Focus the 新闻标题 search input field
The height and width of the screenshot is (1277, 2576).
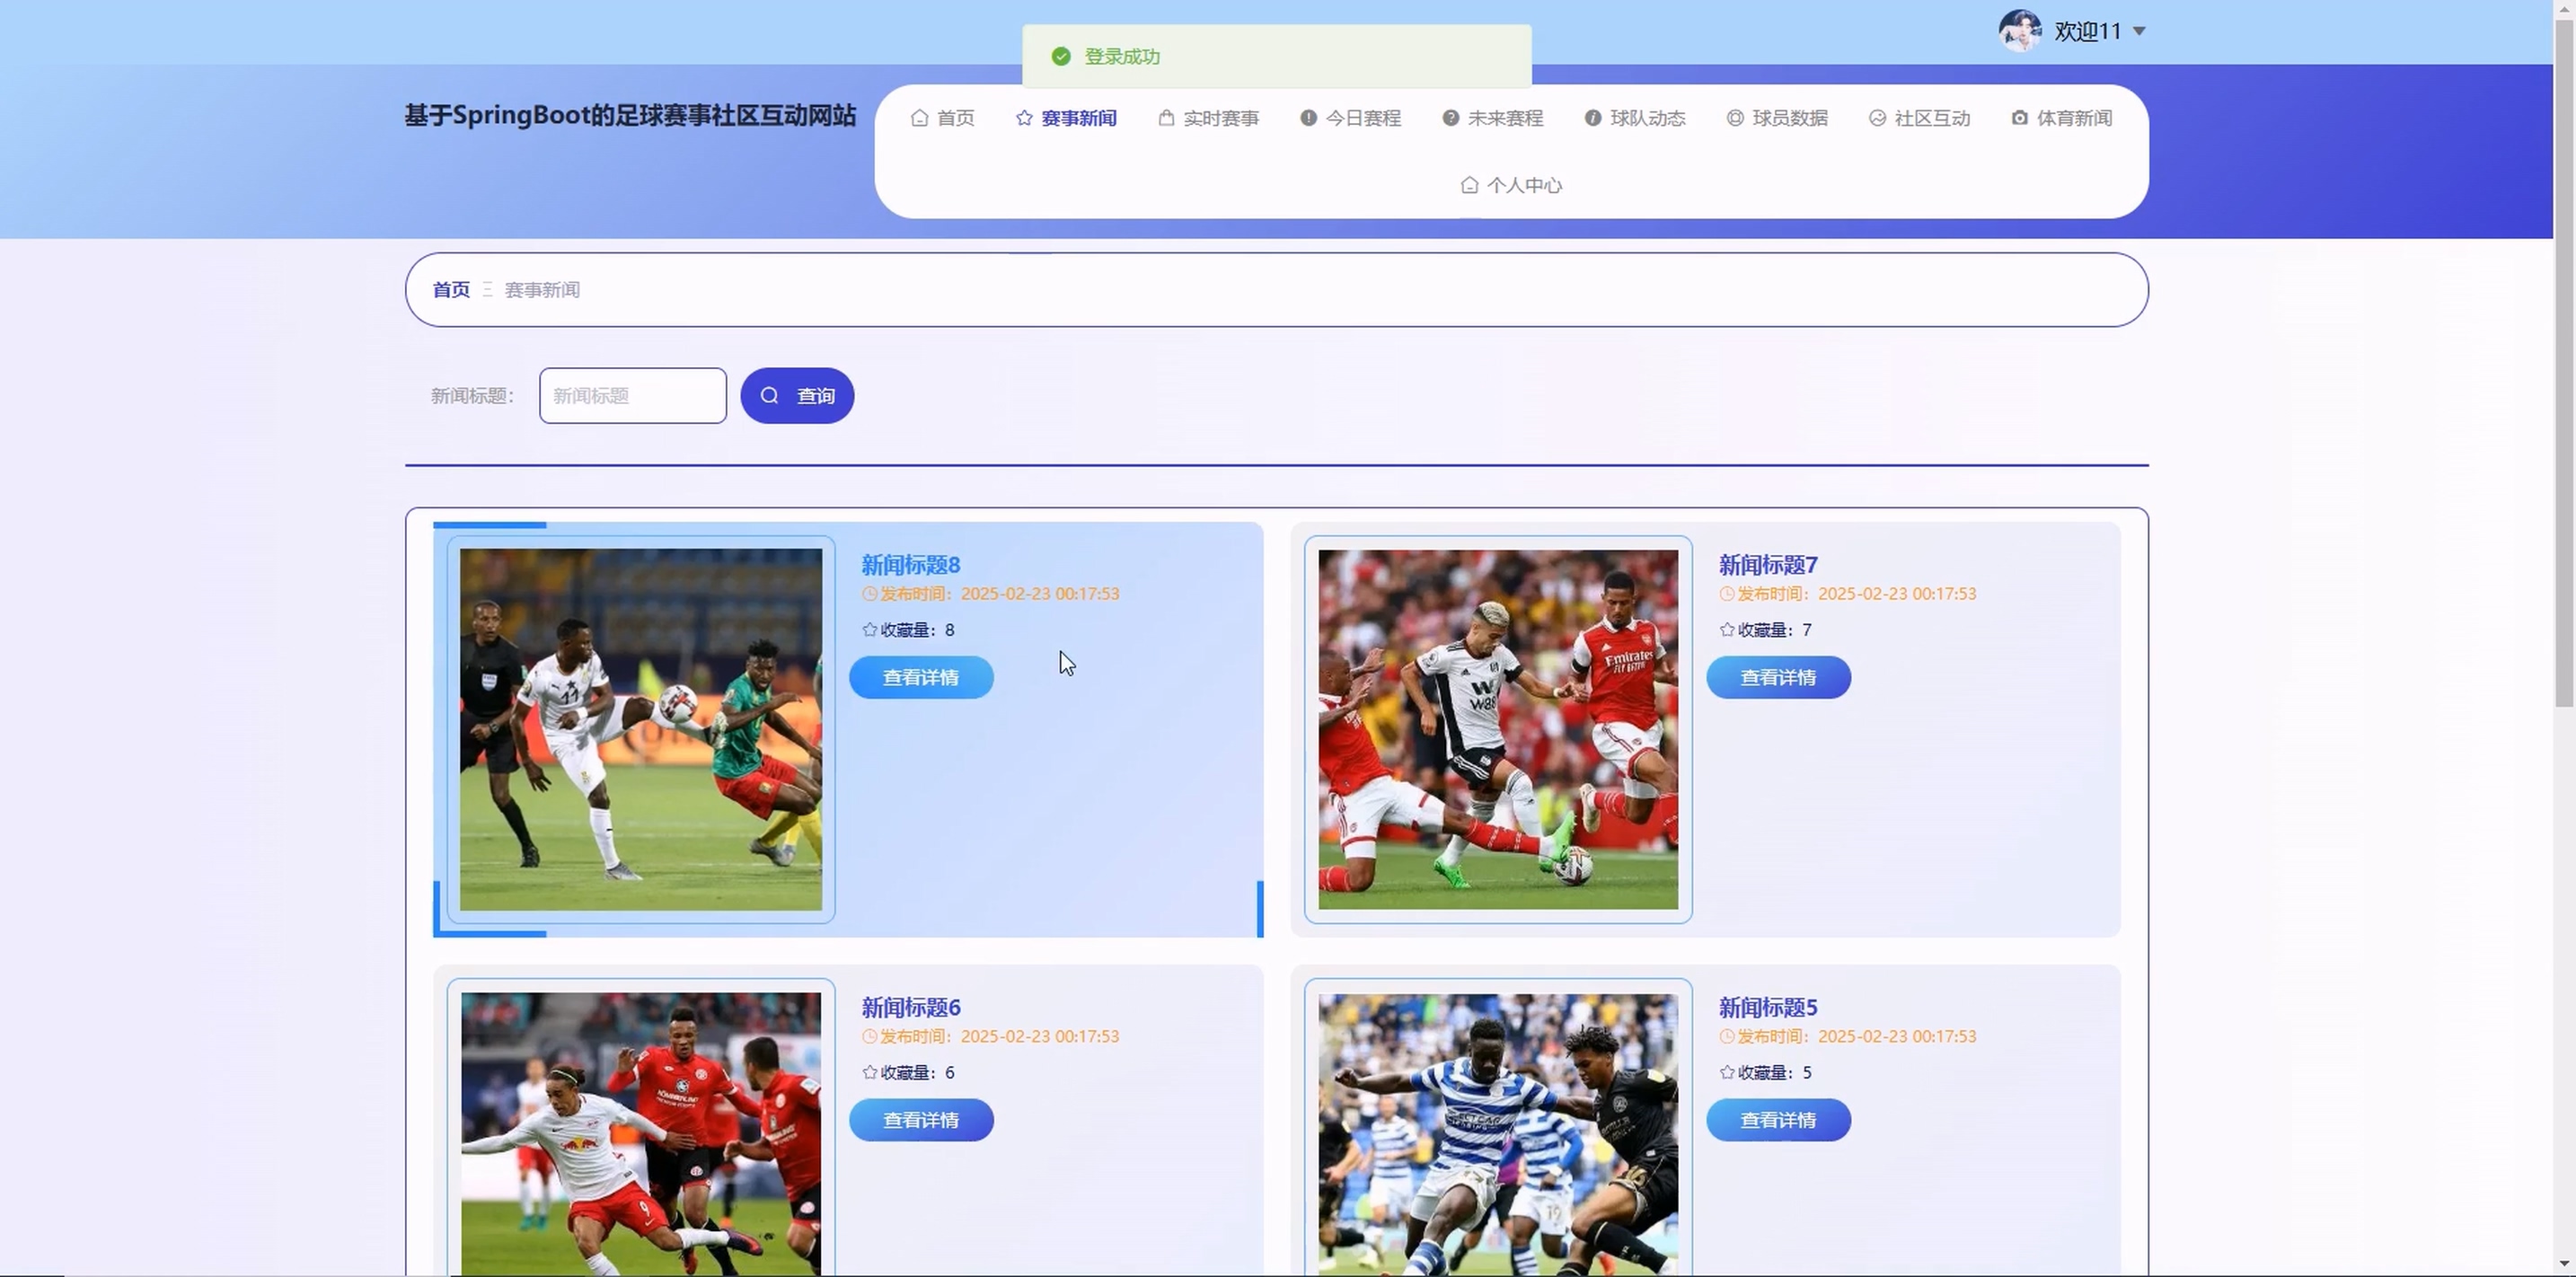point(632,396)
